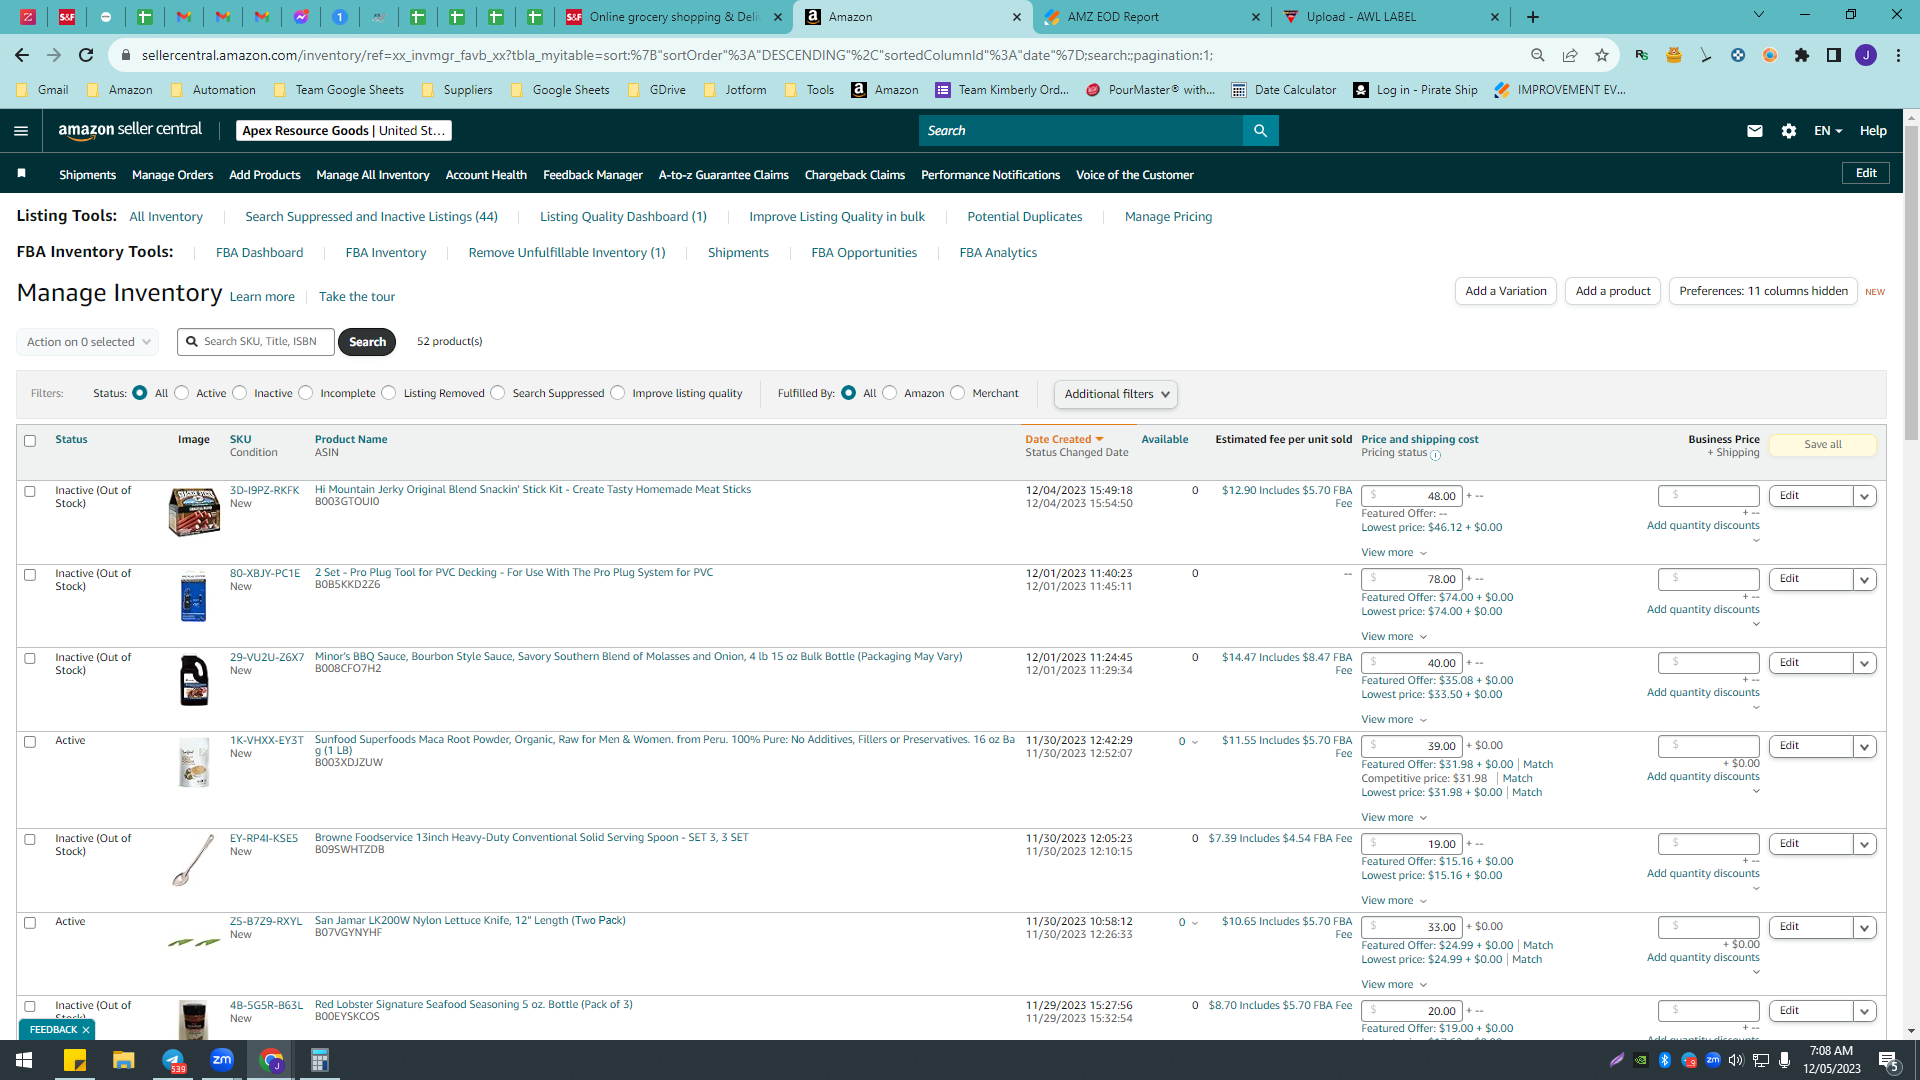Click the magnifier search button in header
This screenshot has height=1080, width=1920.
pyautogui.click(x=1260, y=131)
